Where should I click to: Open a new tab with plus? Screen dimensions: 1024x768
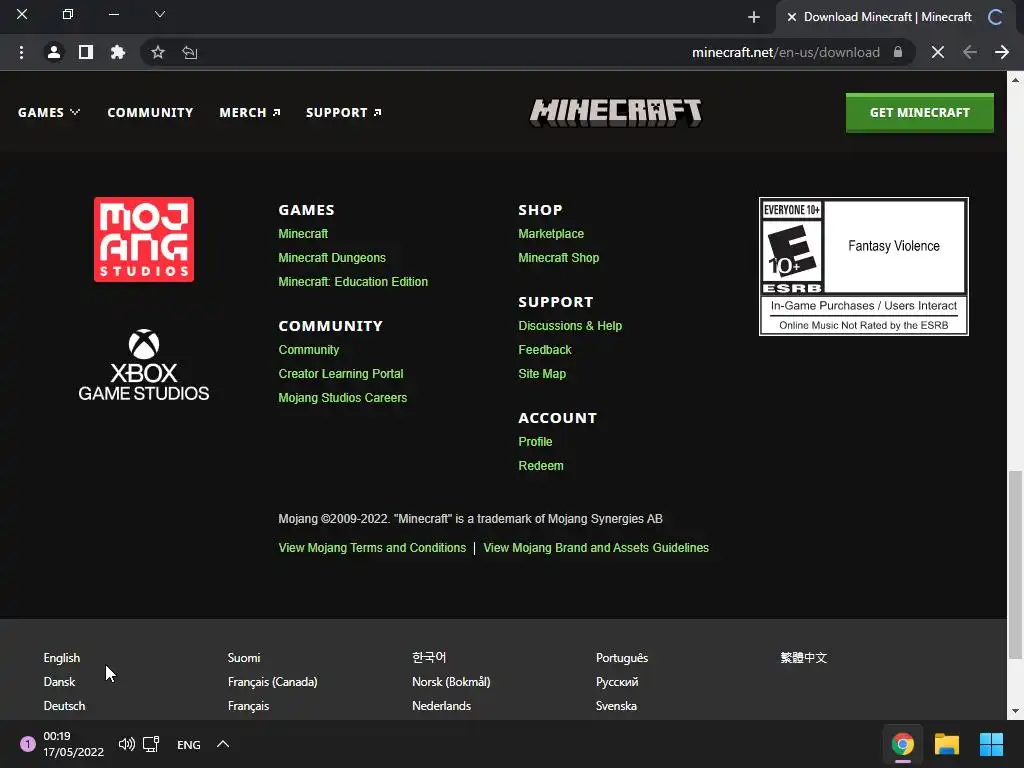pos(754,17)
